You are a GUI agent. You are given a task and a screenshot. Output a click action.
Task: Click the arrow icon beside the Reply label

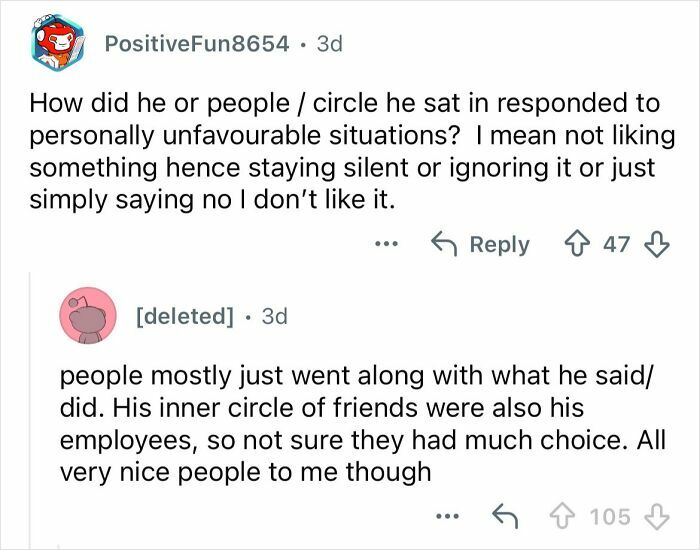[x=443, y=244]
